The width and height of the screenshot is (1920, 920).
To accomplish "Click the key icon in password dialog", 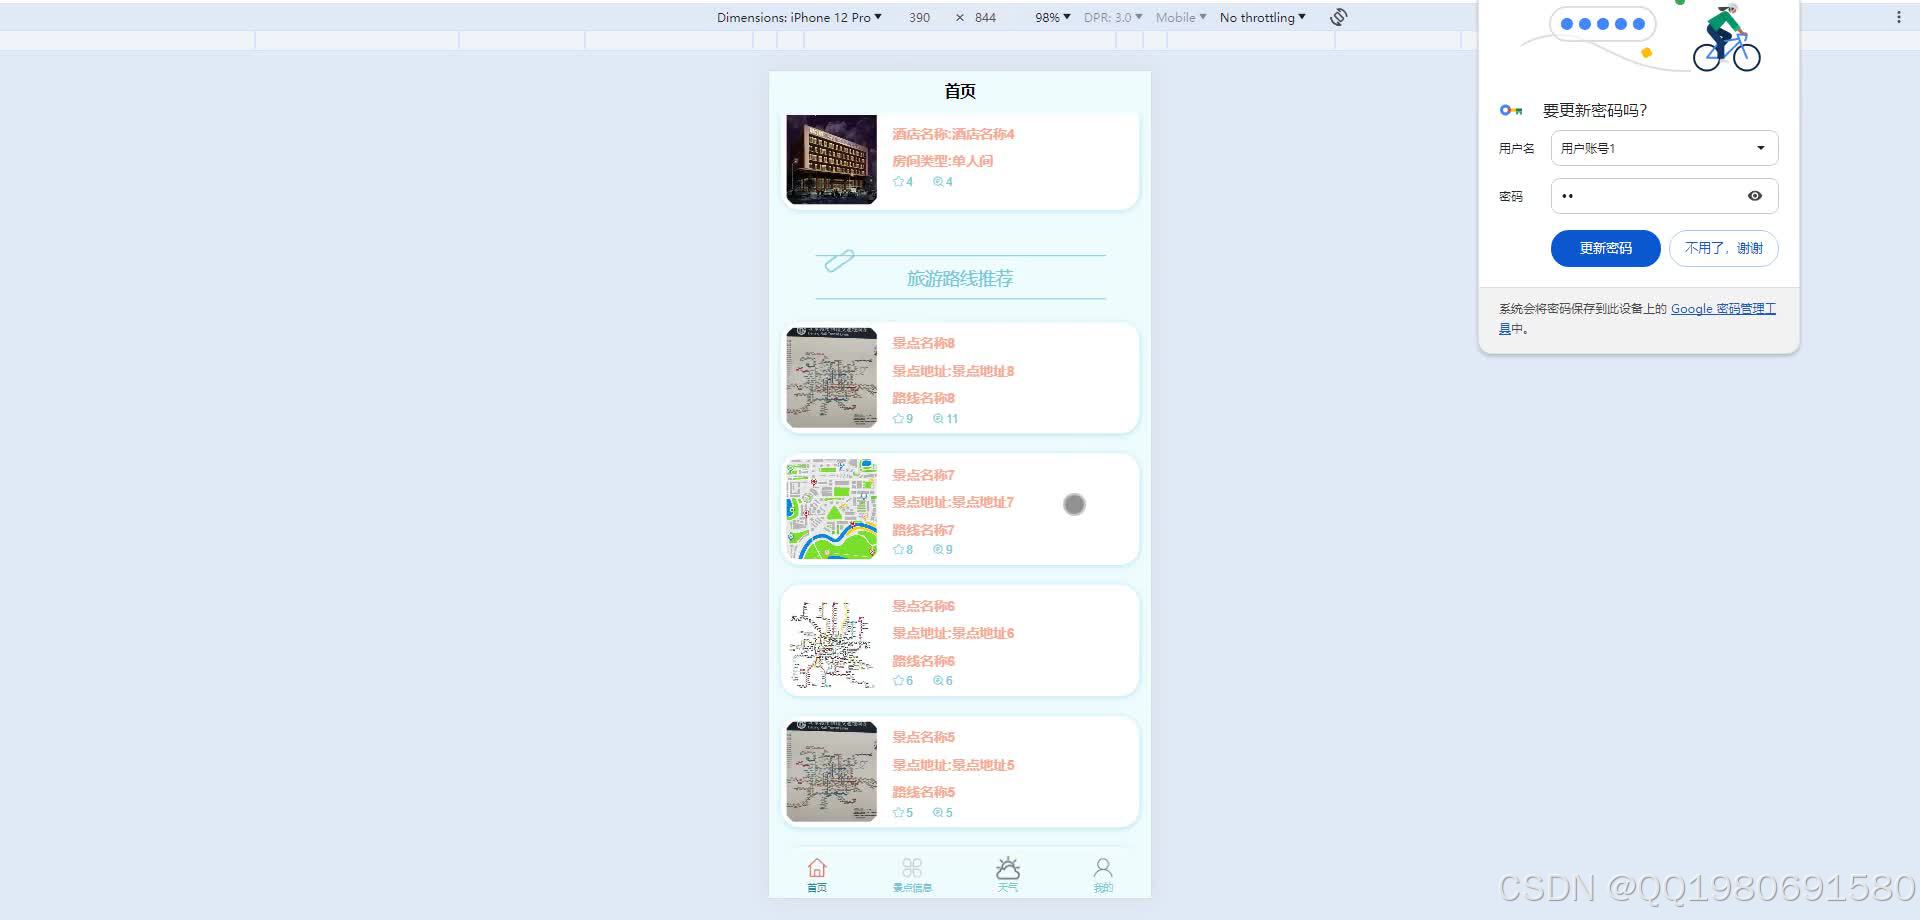I will point(1511,110).
